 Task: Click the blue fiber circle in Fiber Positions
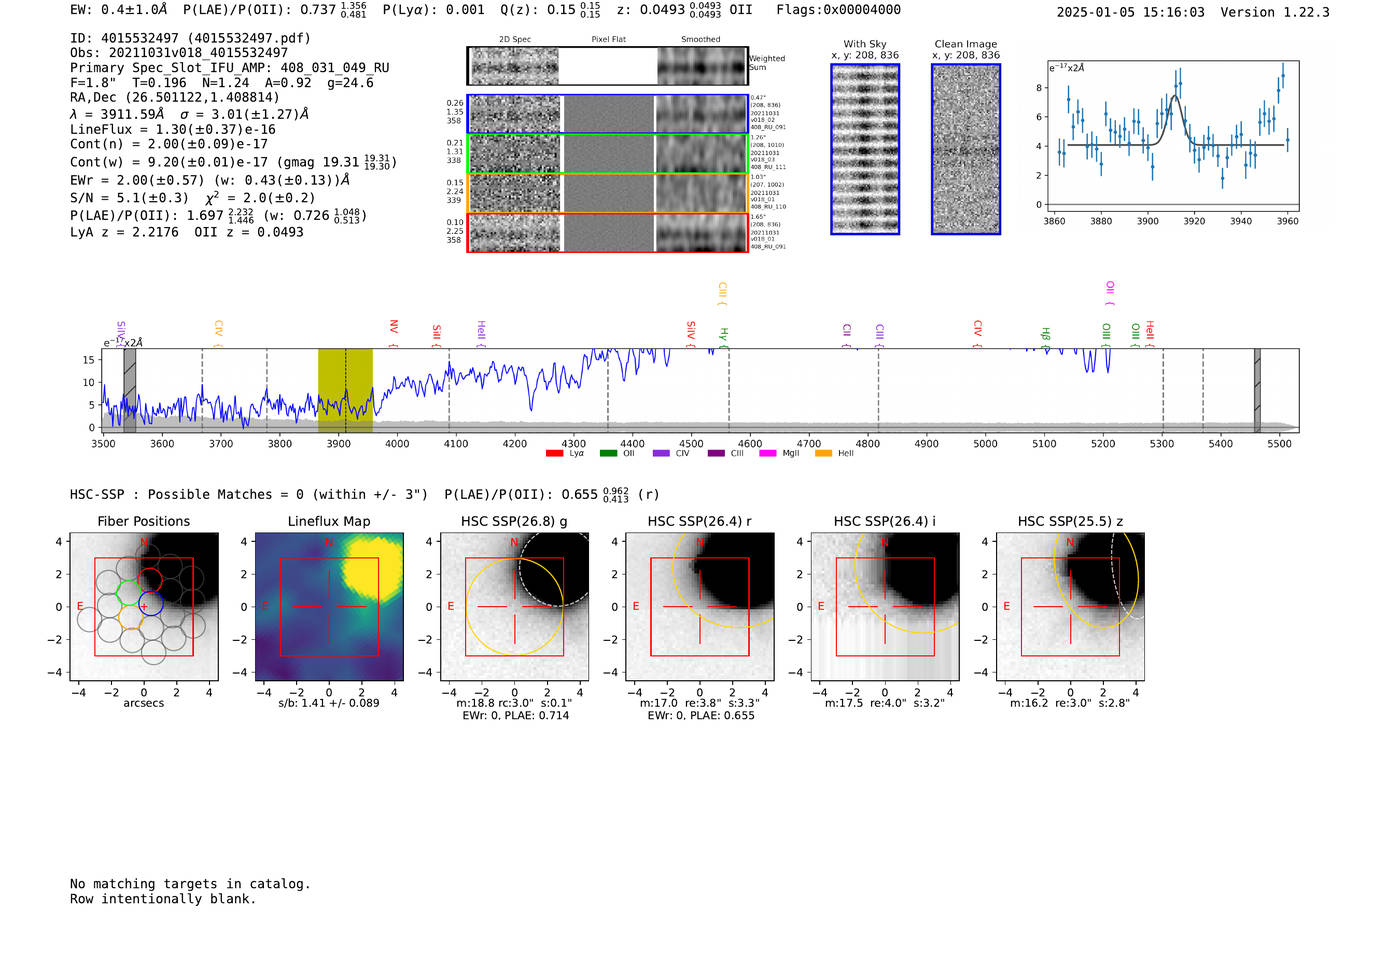tap(151, 604)
